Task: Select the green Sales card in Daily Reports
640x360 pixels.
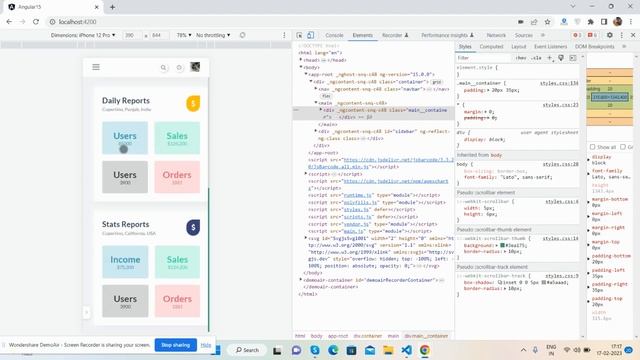Action: [177, 138]
